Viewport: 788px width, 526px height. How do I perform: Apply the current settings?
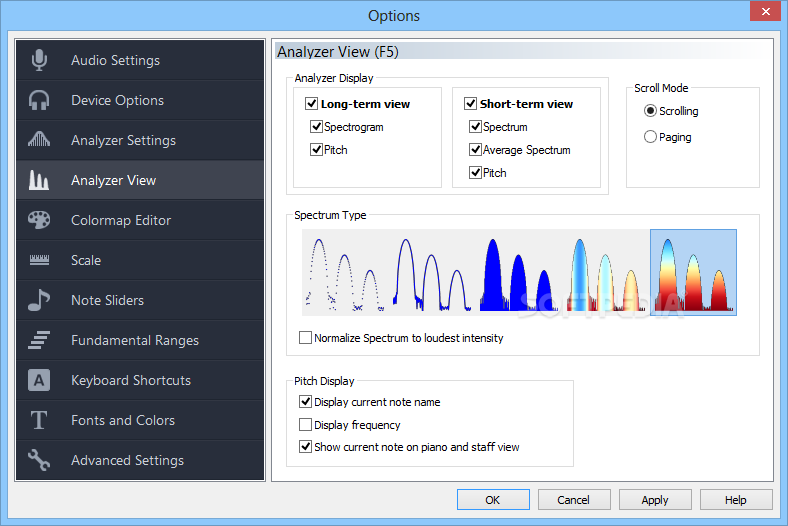tap(655, 500)
